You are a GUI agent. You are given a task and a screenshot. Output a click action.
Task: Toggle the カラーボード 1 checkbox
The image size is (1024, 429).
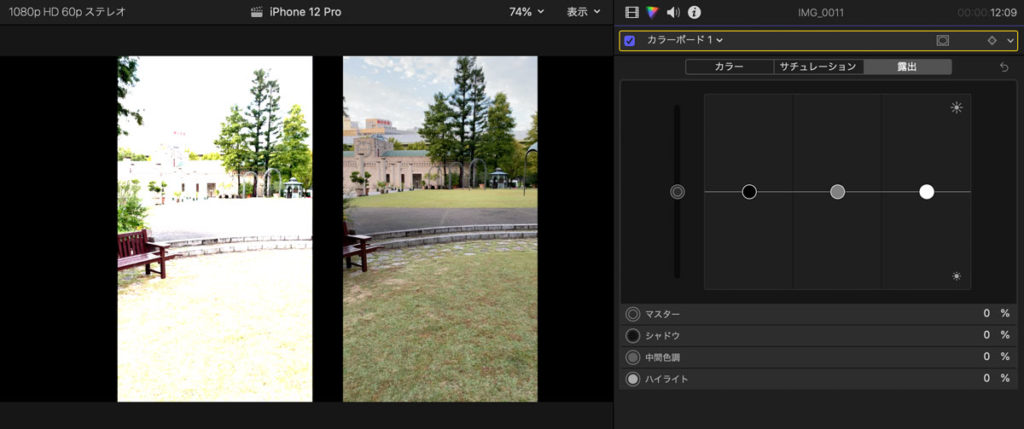[x=630, y=40]
